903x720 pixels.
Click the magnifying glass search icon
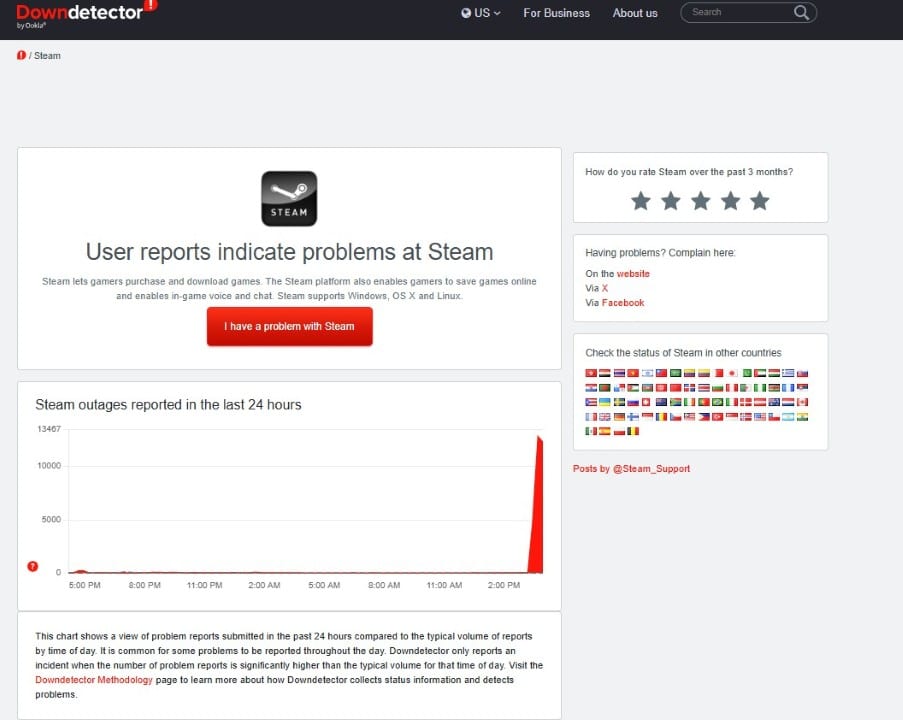point(802,12)
